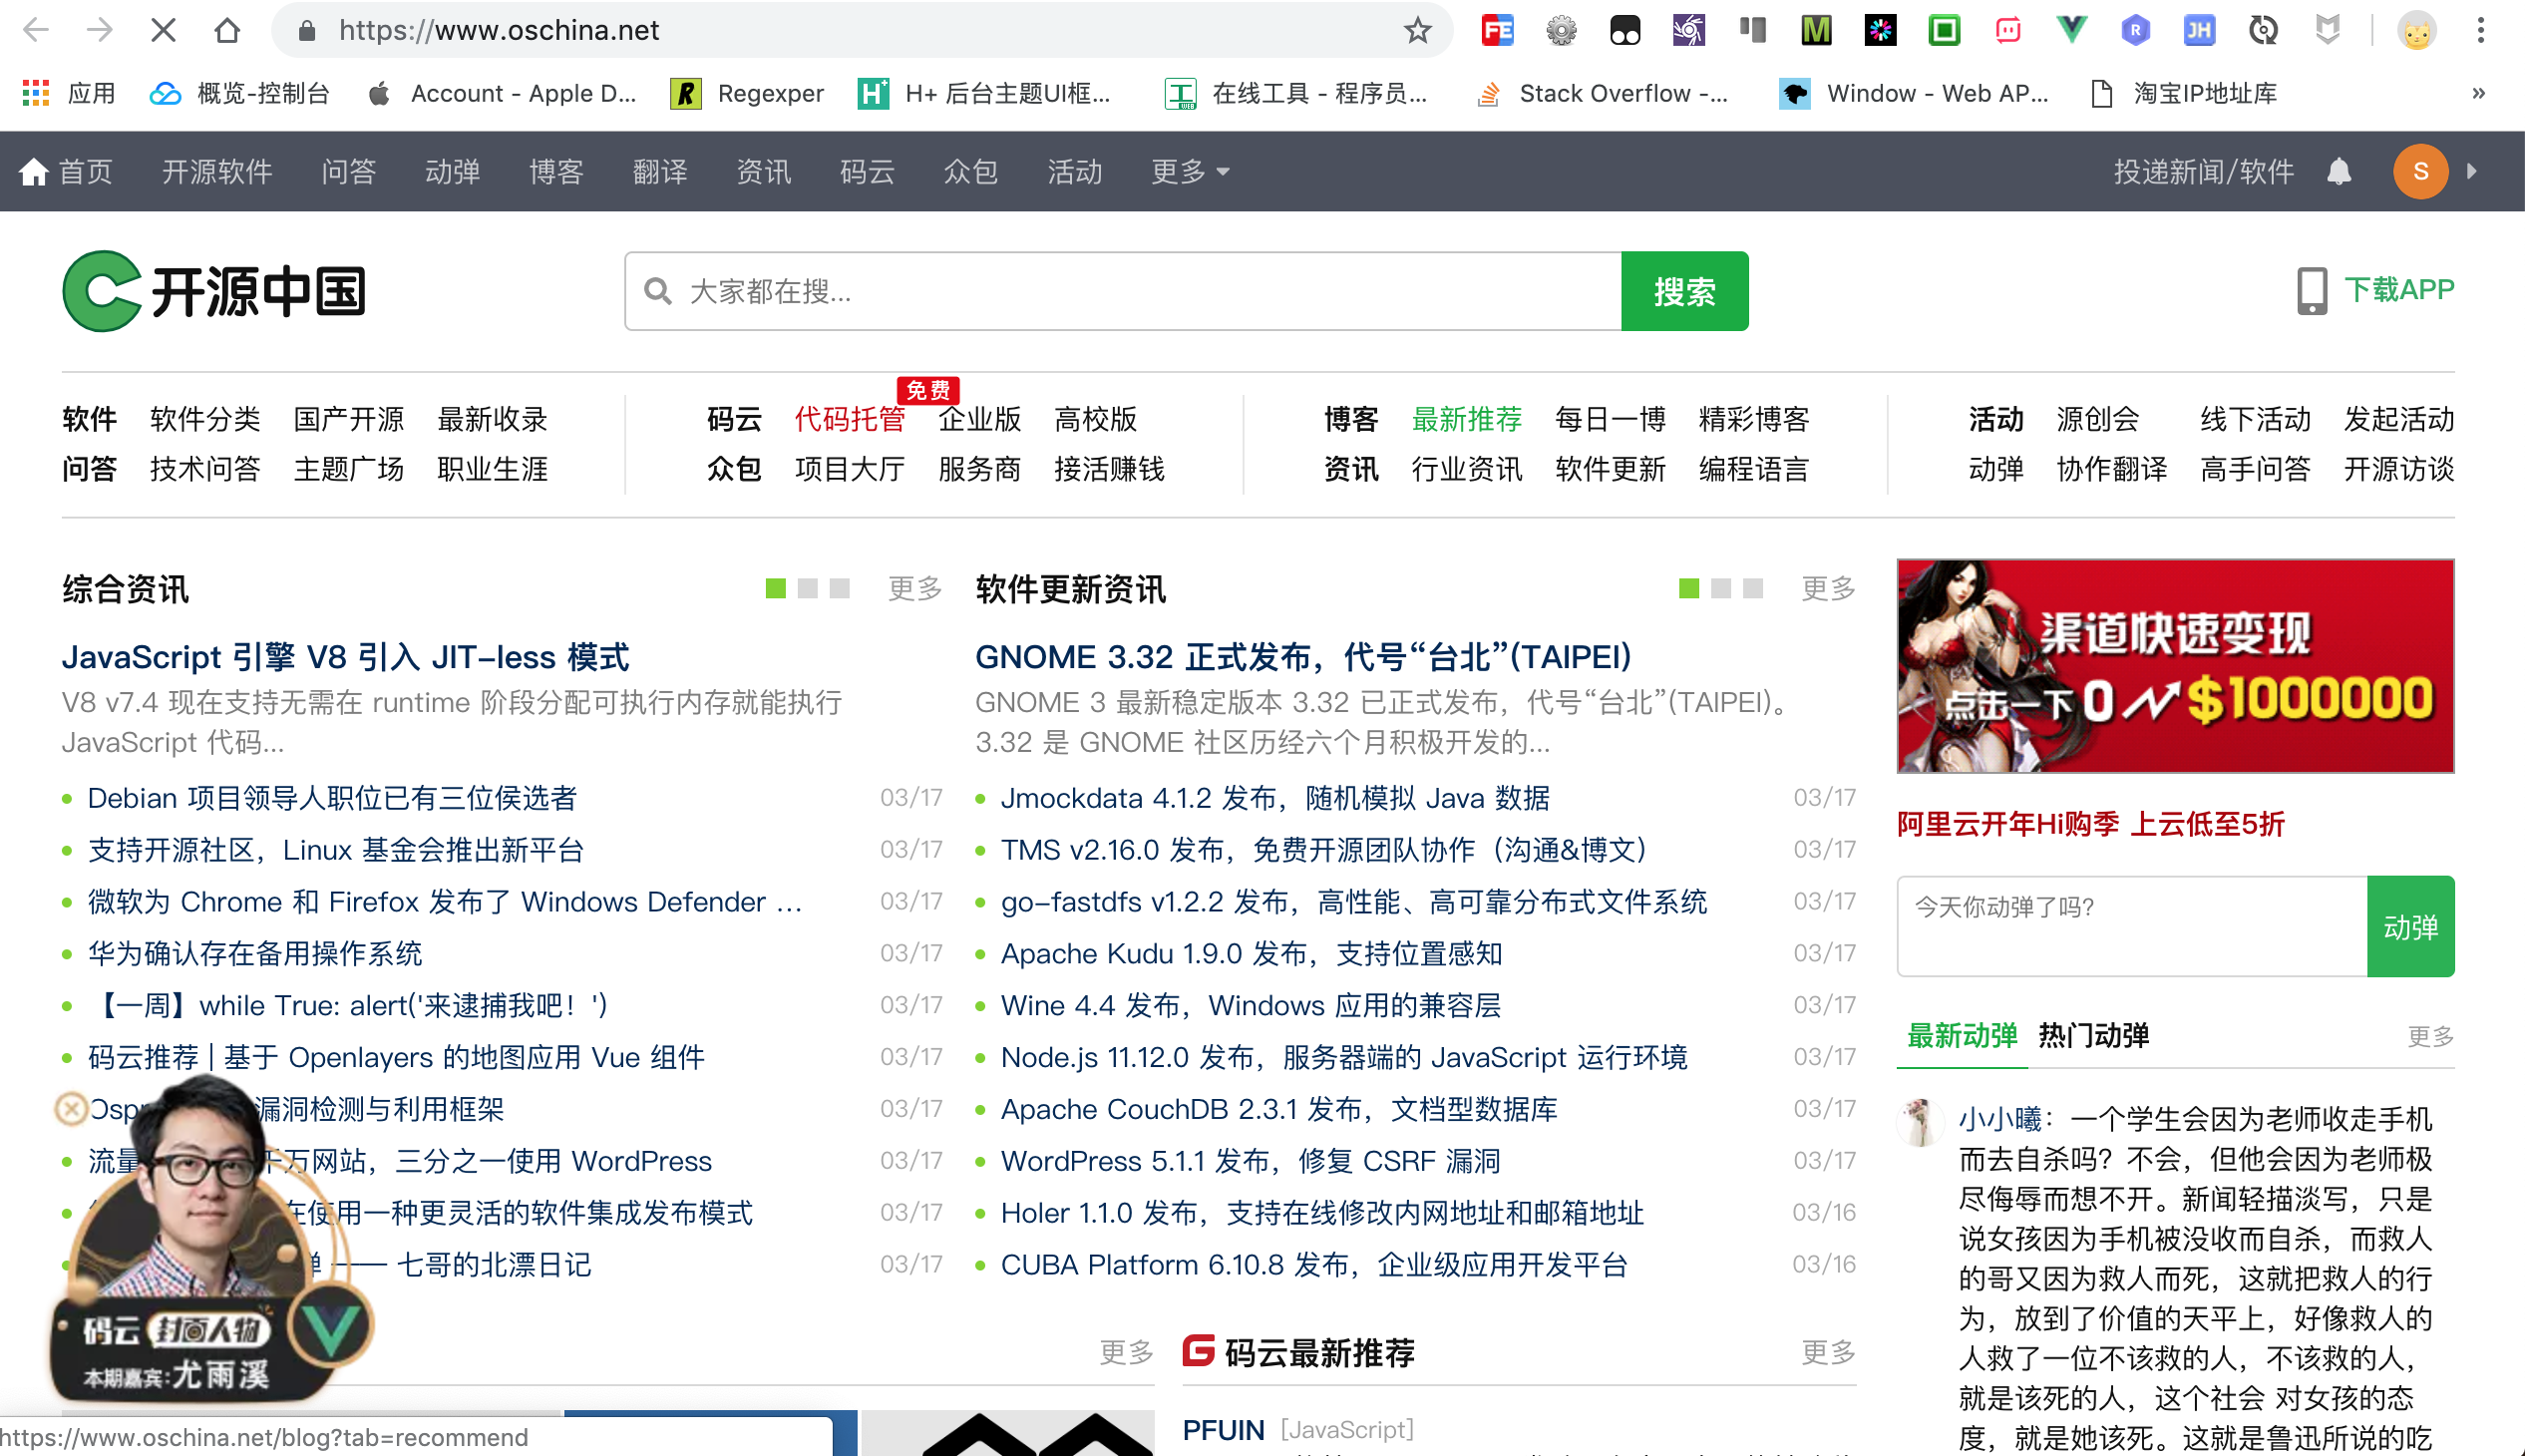Click the Vue devtools extension icon
The height and width of the screenshot is (1456, 2525).
point(2070,30)
